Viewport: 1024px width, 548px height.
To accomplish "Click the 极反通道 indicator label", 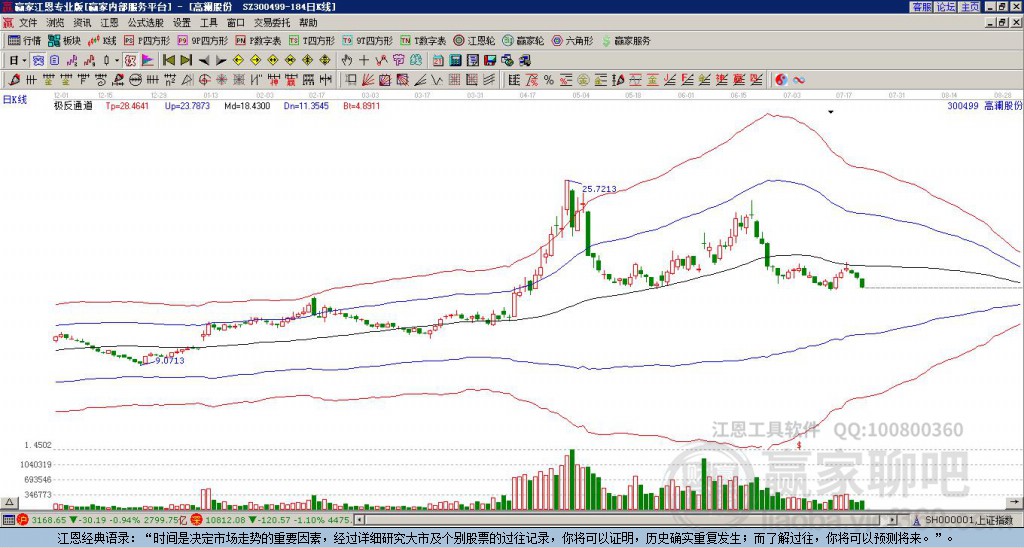I will pyautogui.click(x=73, y=105).
